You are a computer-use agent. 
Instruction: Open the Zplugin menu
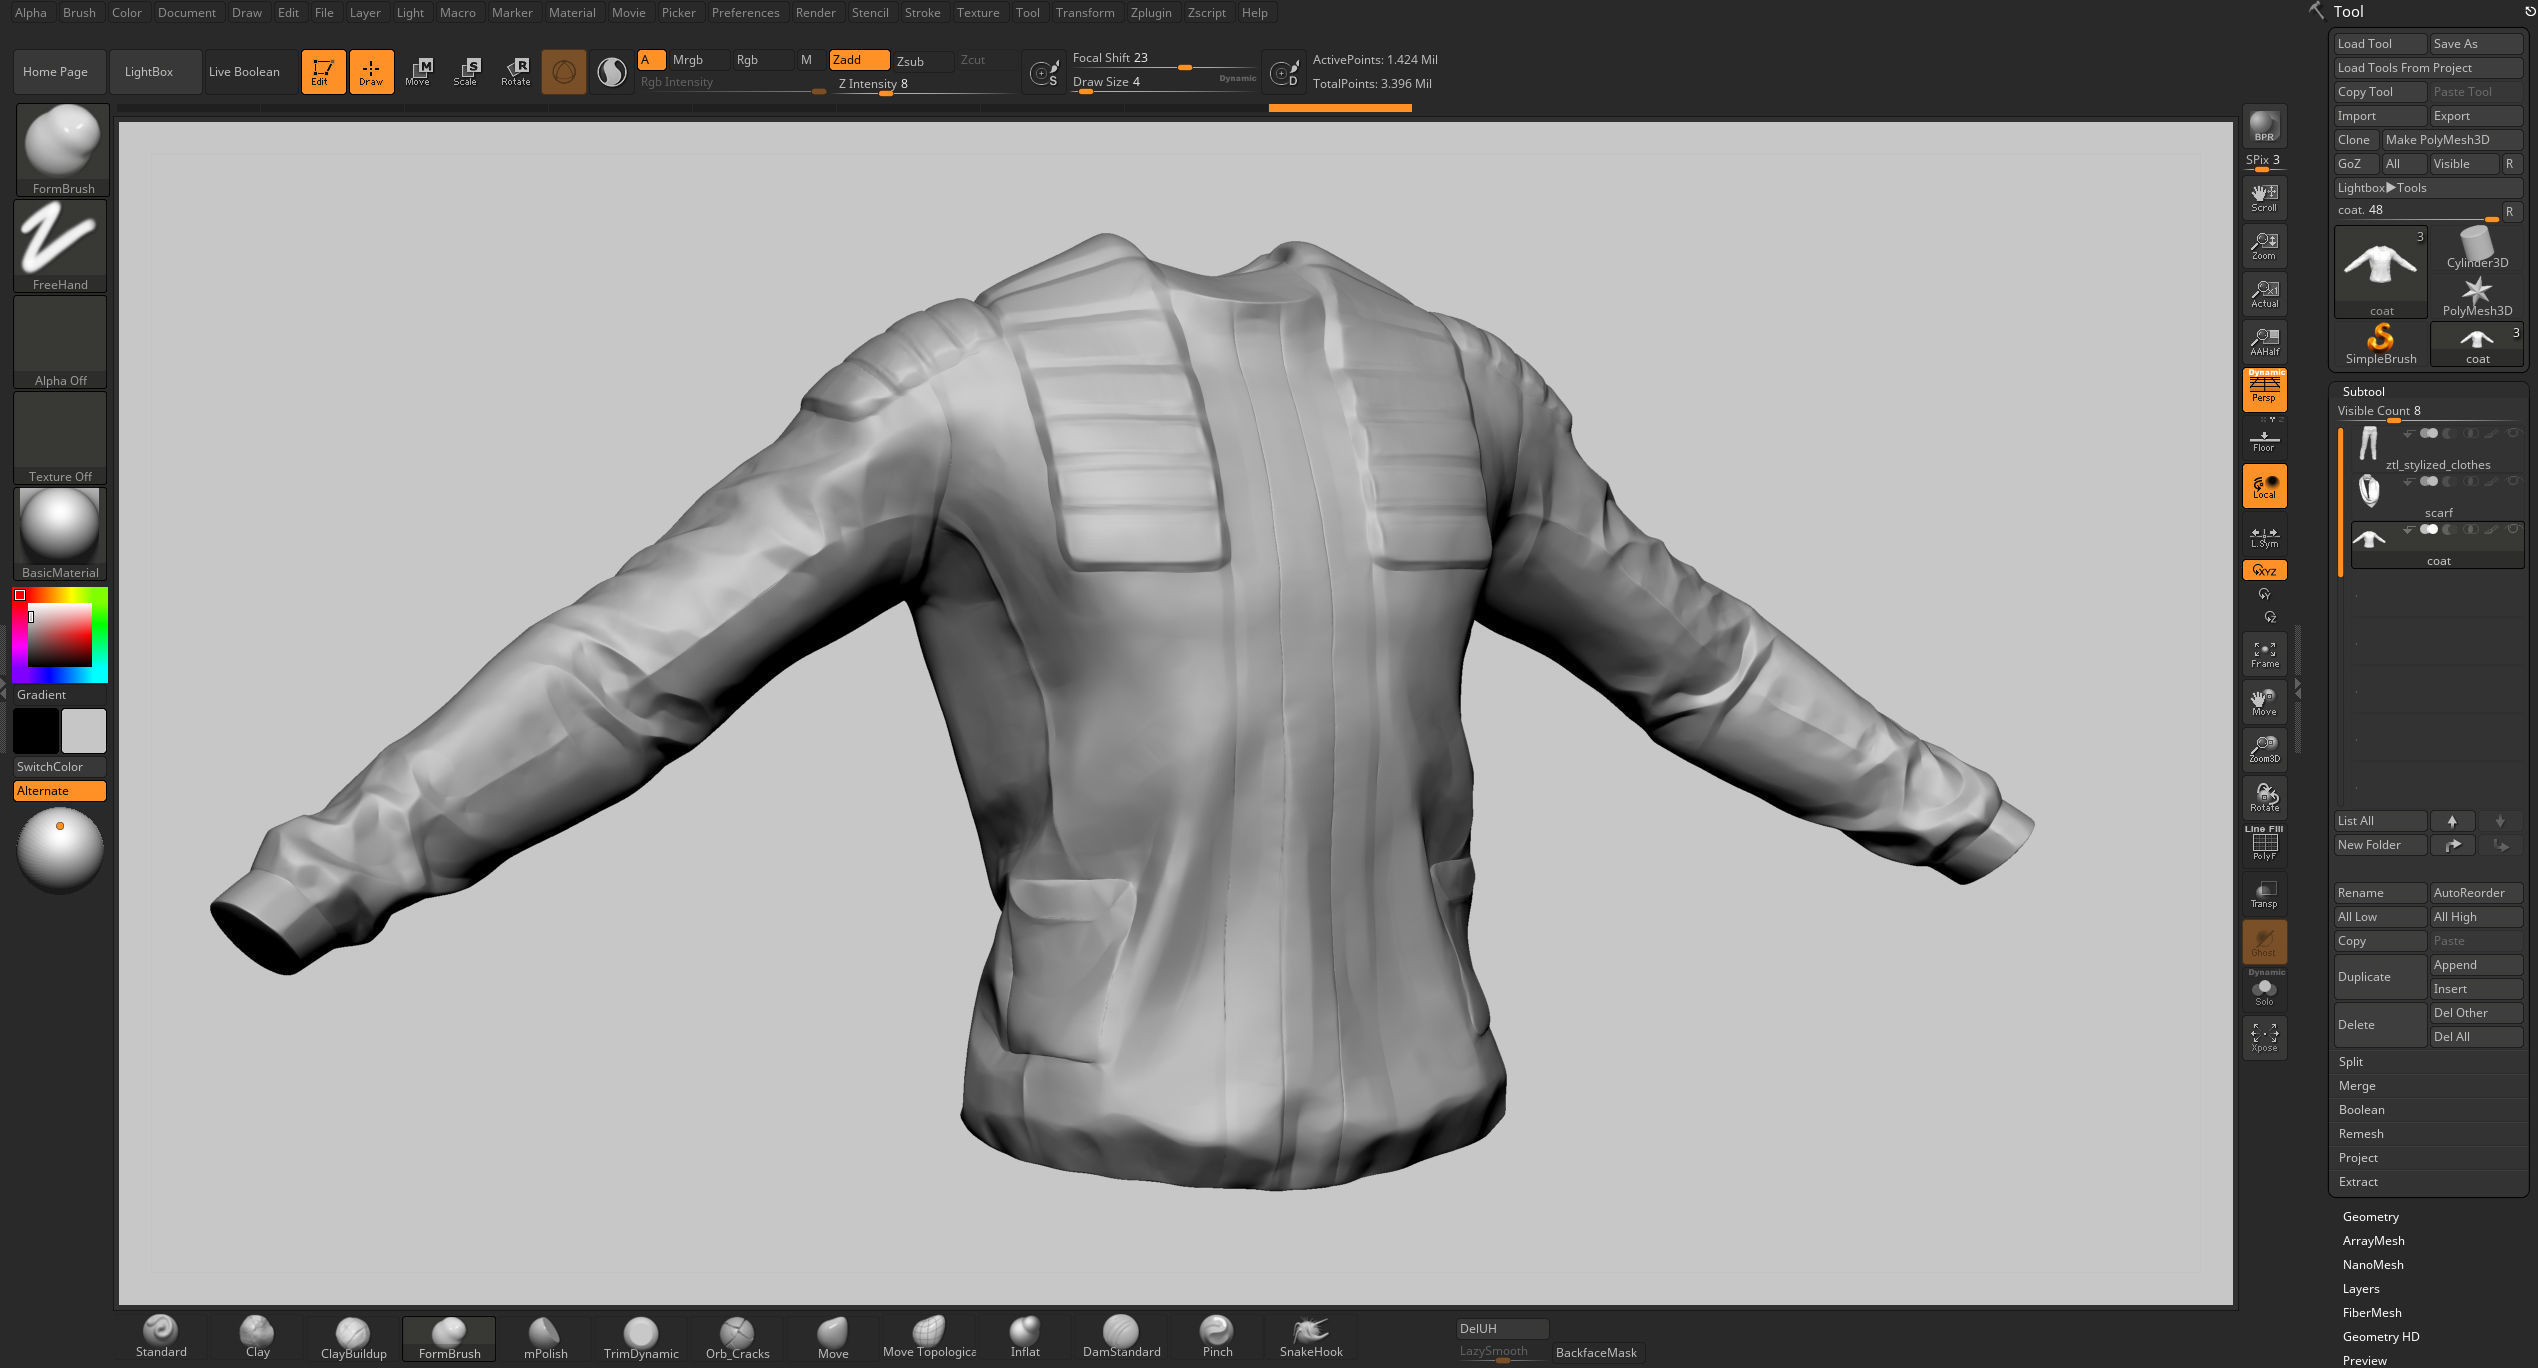click(1150, 13)
